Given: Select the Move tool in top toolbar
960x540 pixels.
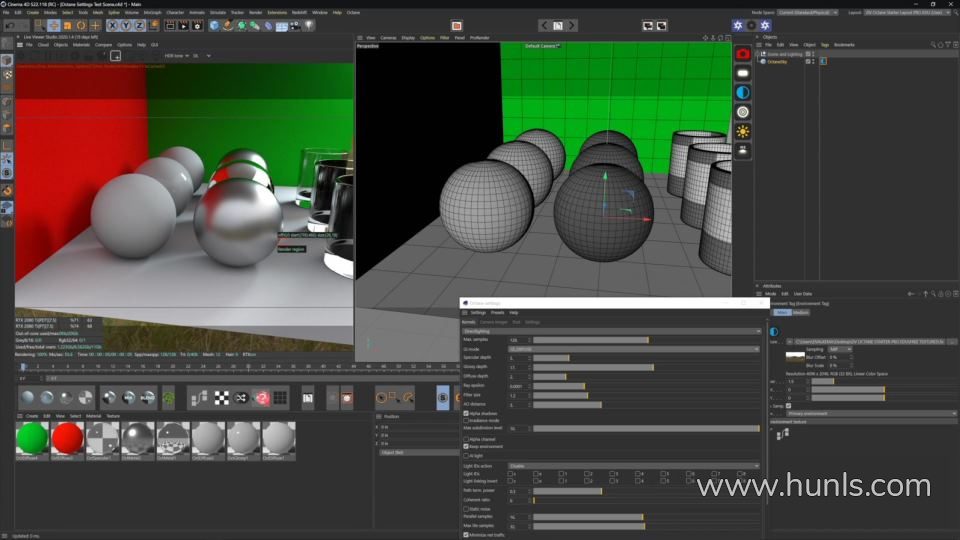Looking at the screenshot, I should [x=53, y=25].
